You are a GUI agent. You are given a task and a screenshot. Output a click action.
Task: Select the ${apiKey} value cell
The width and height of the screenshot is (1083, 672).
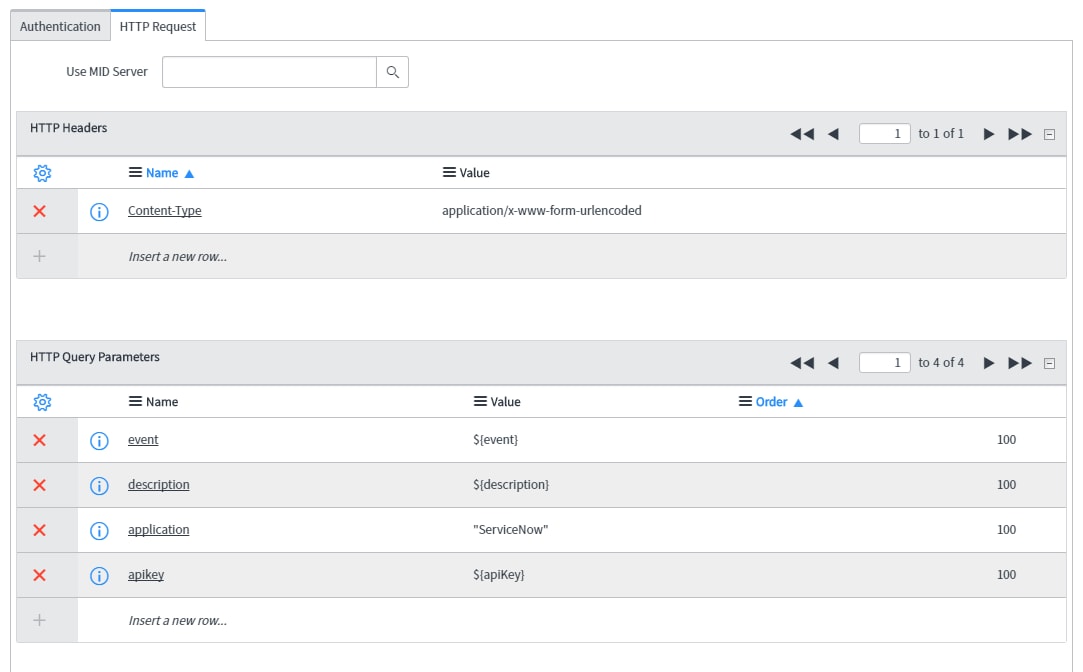pyautogui.click(x=499, y=575)
